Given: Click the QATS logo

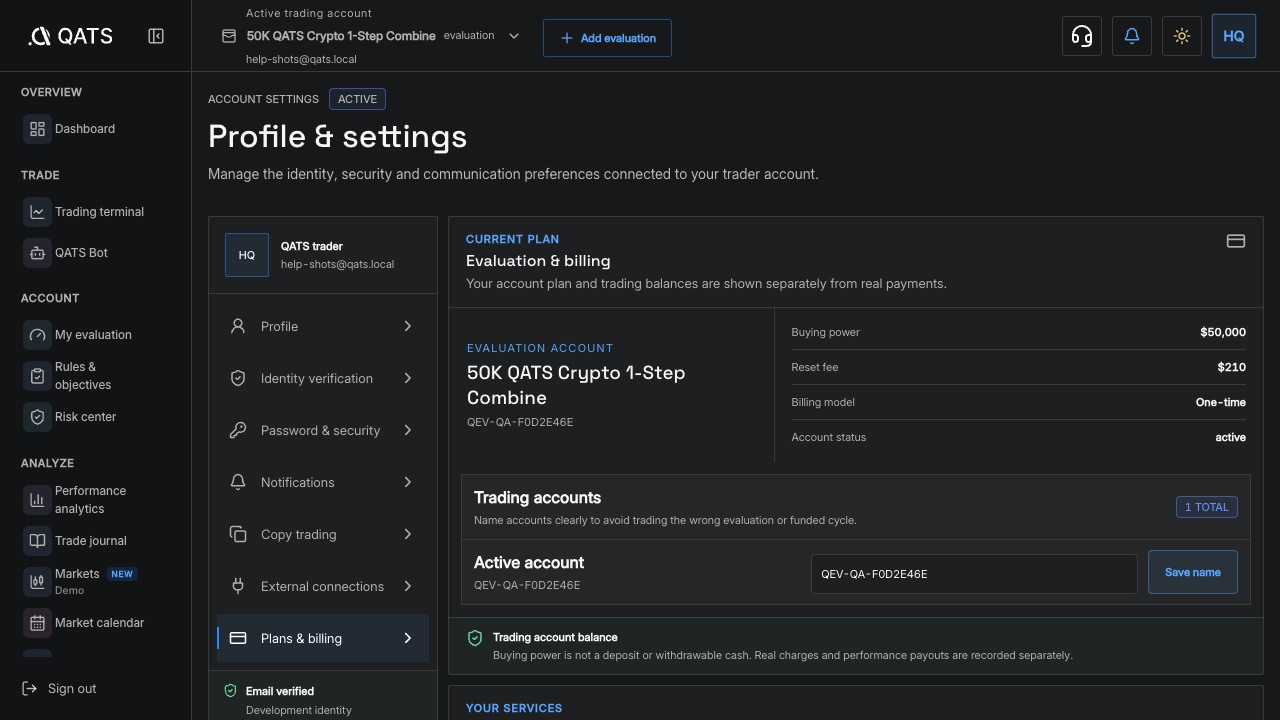Looking at the screenshot, I should 70,36.
